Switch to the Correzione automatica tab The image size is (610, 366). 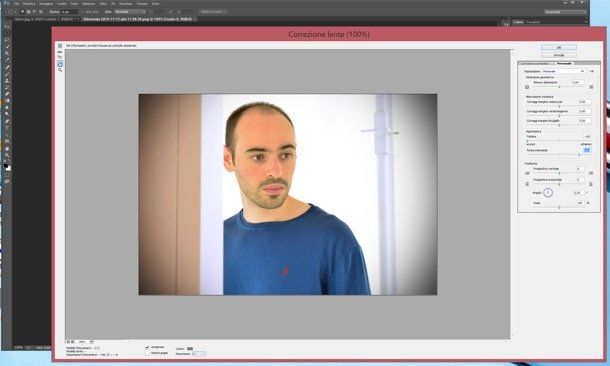coord(535,63)
